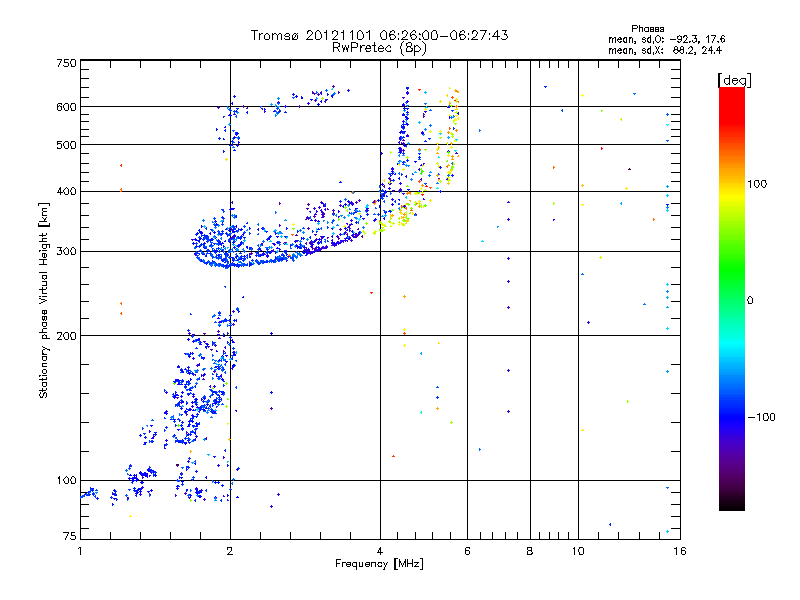Click the colorbar tick label "-100"
800x600 pixels.
761,417
